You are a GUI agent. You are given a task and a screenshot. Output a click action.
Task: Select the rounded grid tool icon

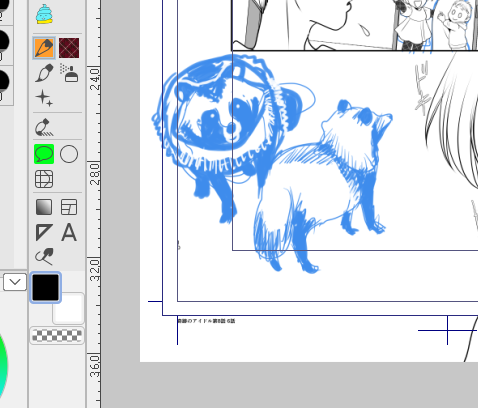pos(44,179)
